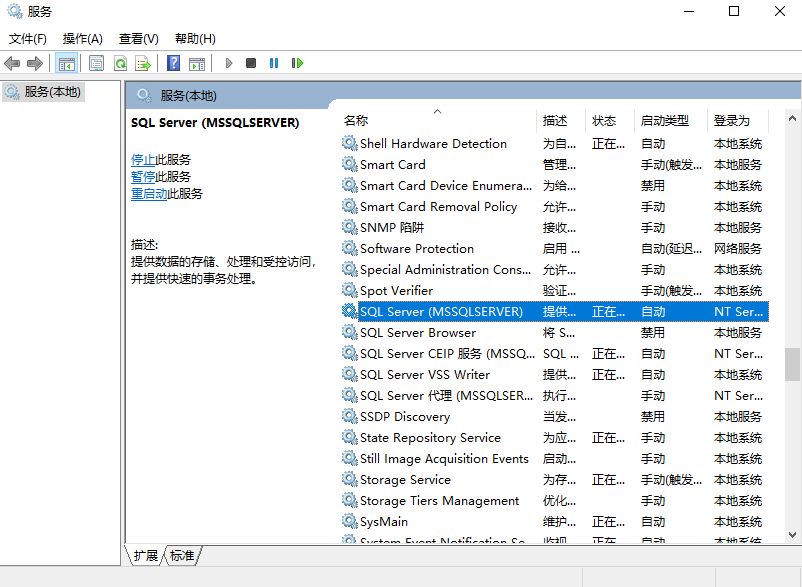This screenshot has width=802, height=587.
Task: Click gear icon of Storage Tiers Management
Action: click(x=350, y=501)
